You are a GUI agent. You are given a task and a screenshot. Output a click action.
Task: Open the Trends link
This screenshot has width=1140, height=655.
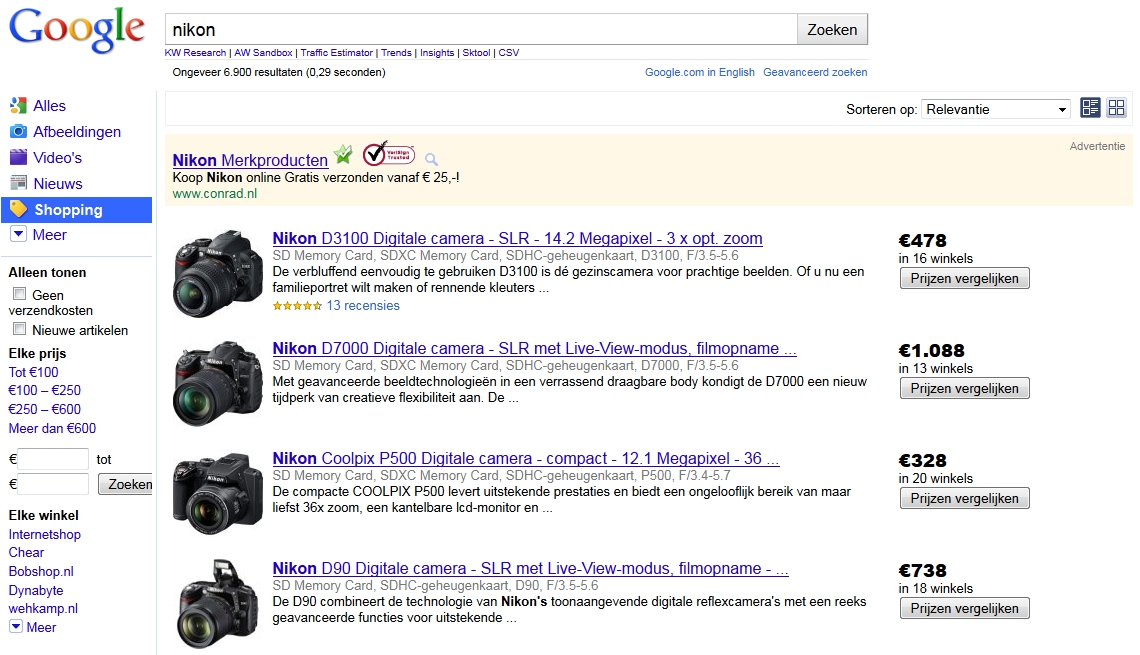[x=396, y=52]
